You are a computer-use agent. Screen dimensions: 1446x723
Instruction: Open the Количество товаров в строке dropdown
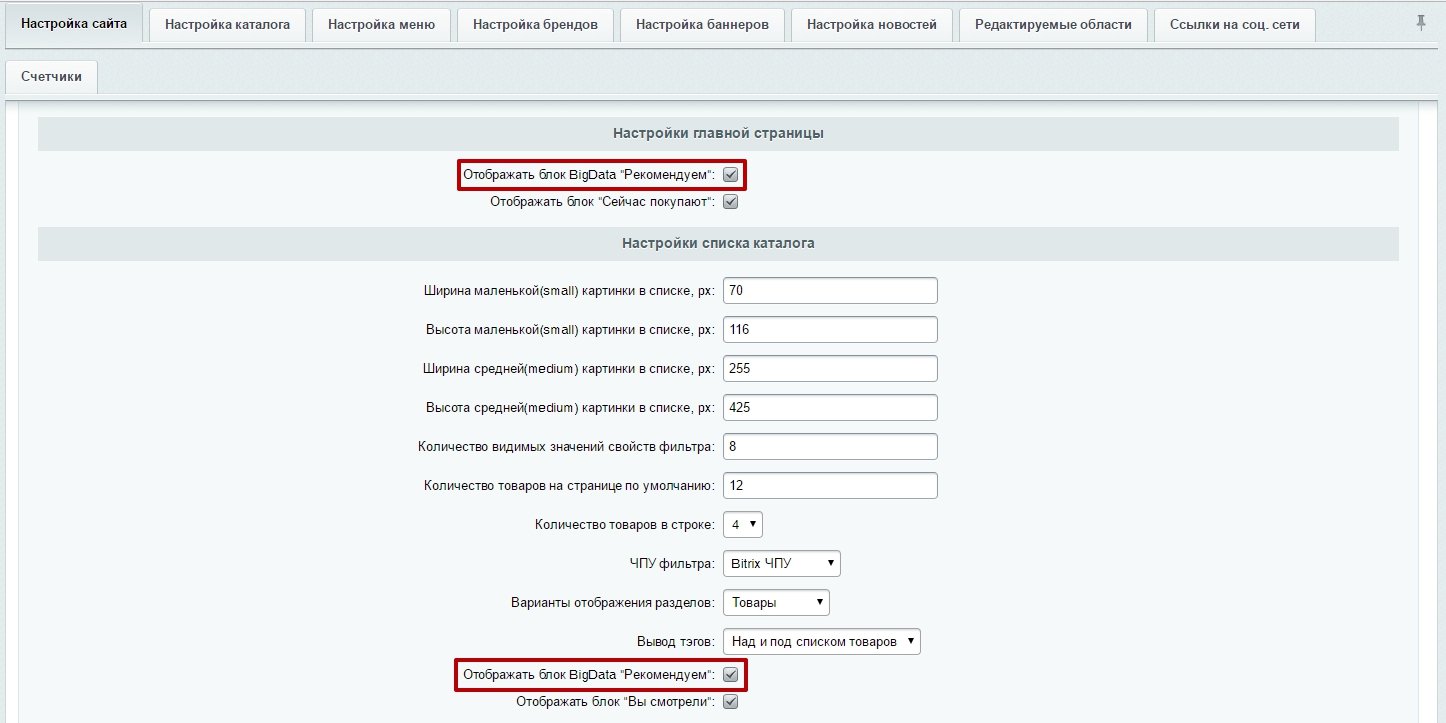point(743,524)
